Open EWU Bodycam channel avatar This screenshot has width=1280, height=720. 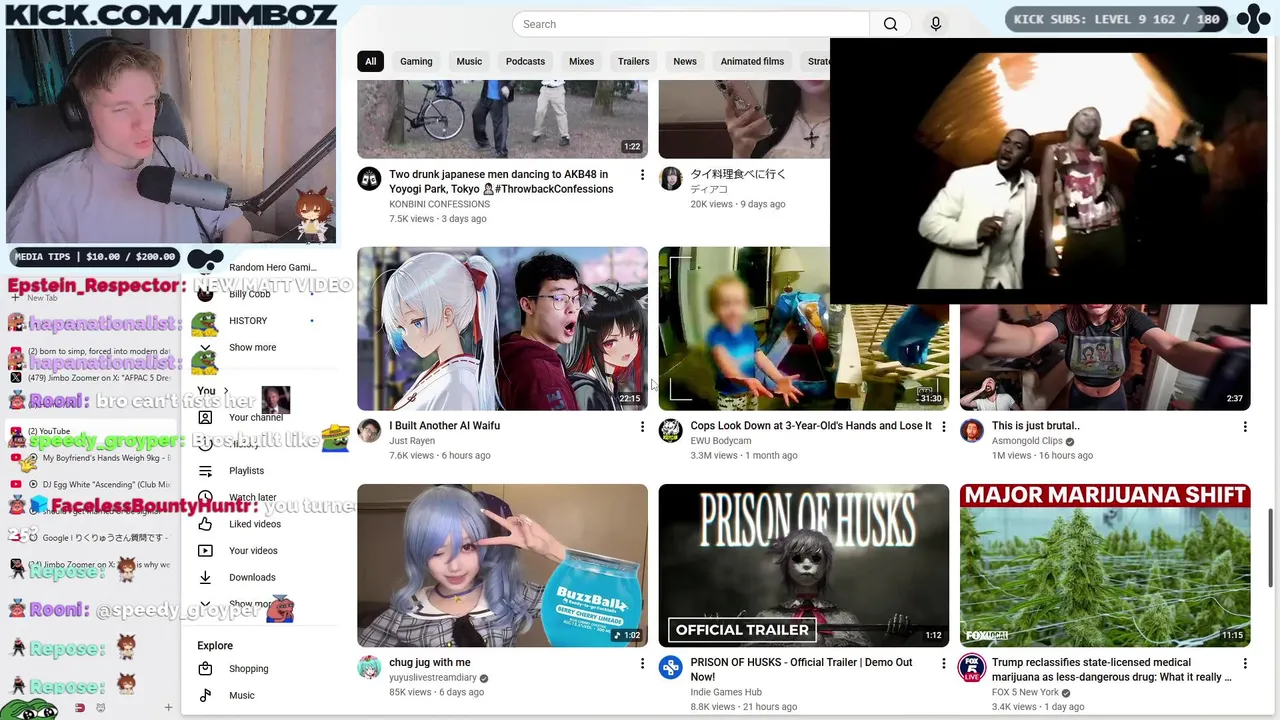click(x=670, y=431)
